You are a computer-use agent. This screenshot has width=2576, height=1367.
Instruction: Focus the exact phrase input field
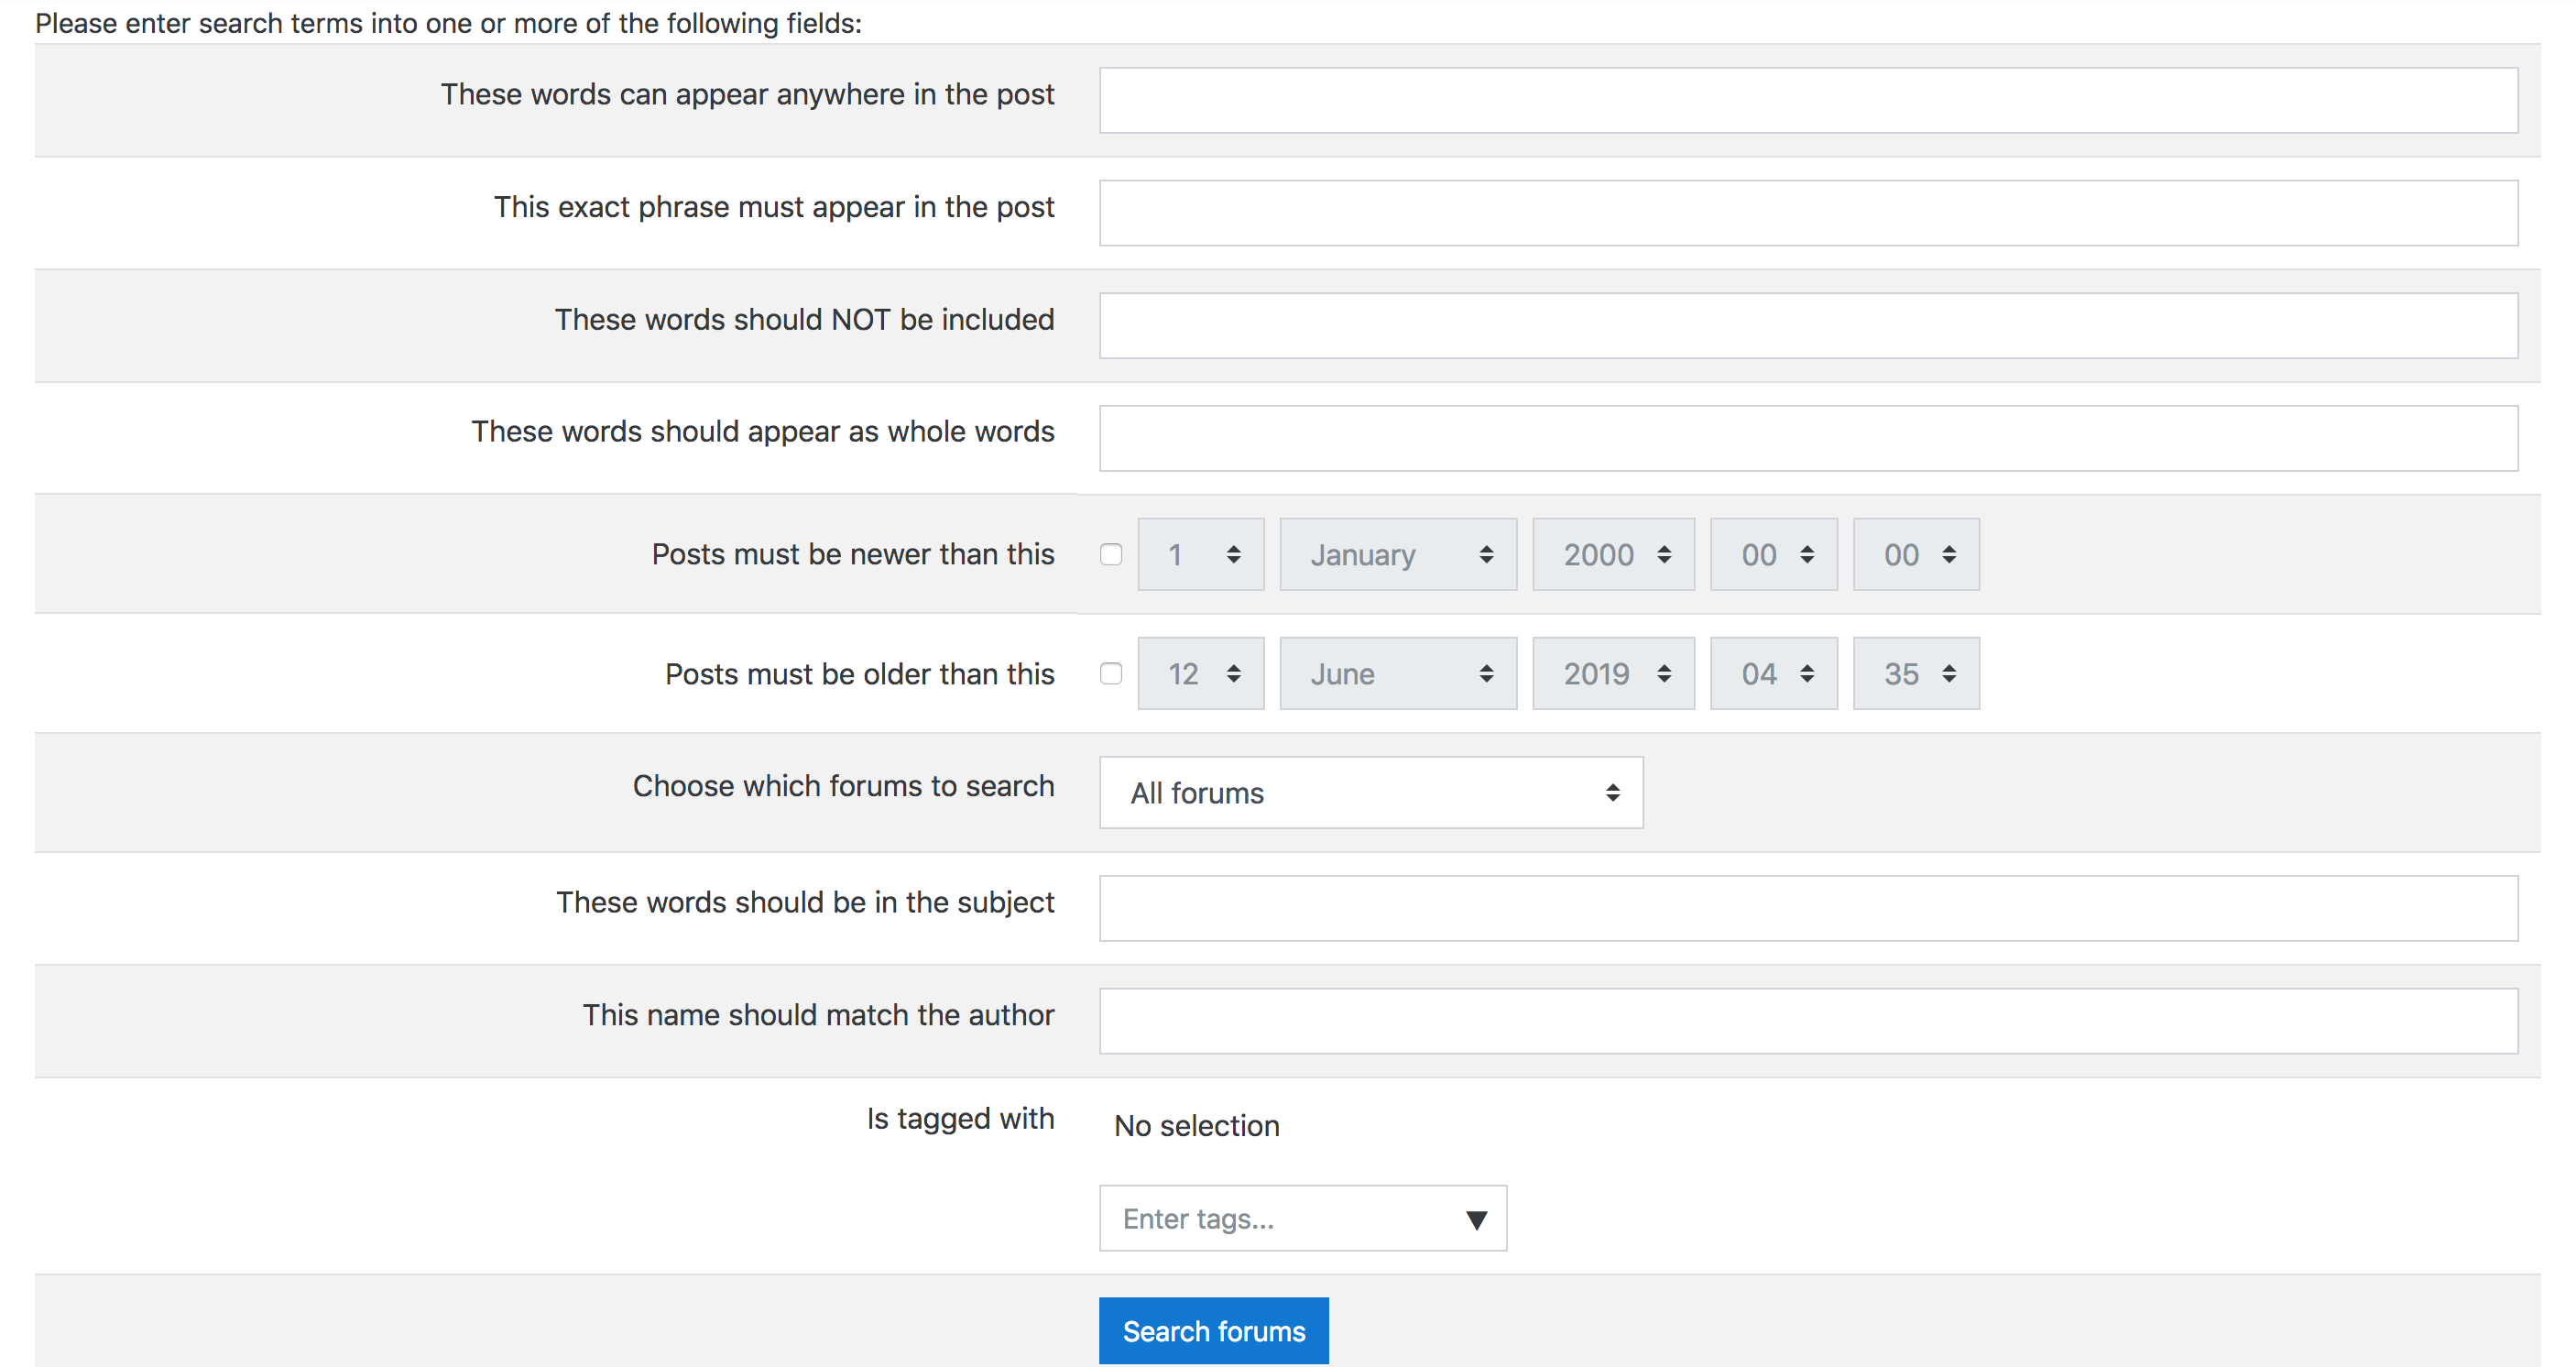[x=1808, y=213]
